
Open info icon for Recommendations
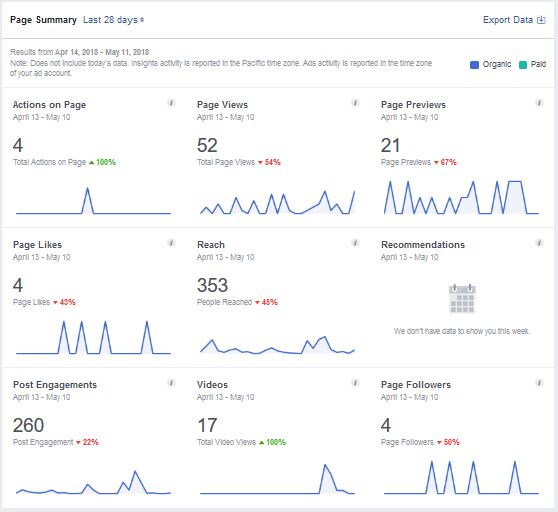coord(539,243)
